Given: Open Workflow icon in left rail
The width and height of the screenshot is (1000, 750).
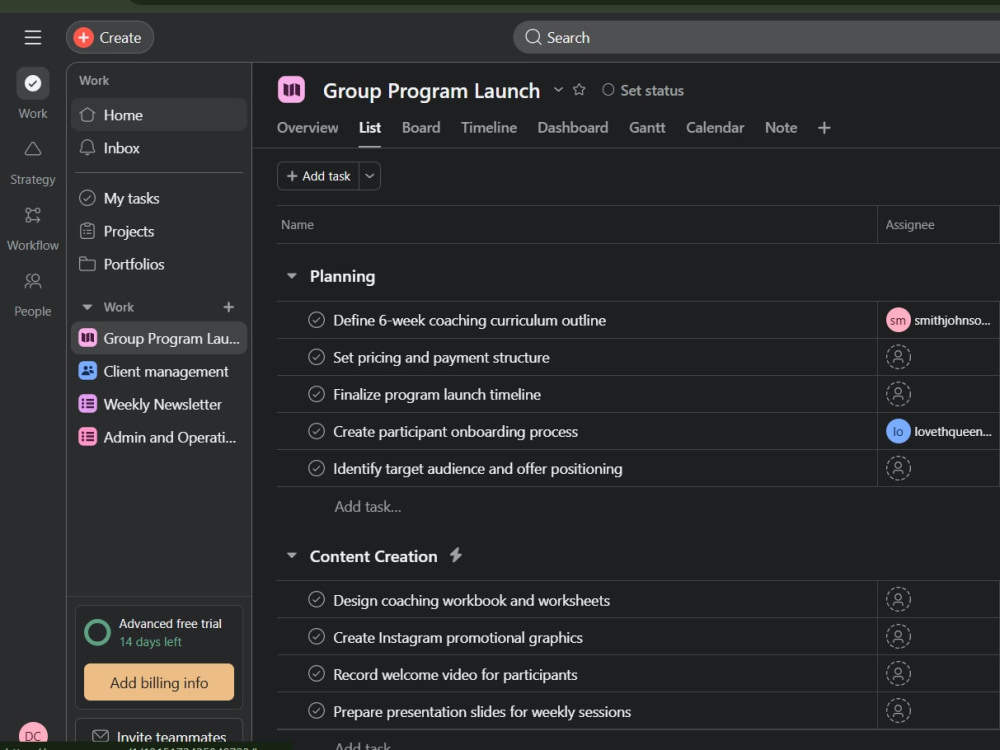Looking at the screenshot, I should (33, 215).
